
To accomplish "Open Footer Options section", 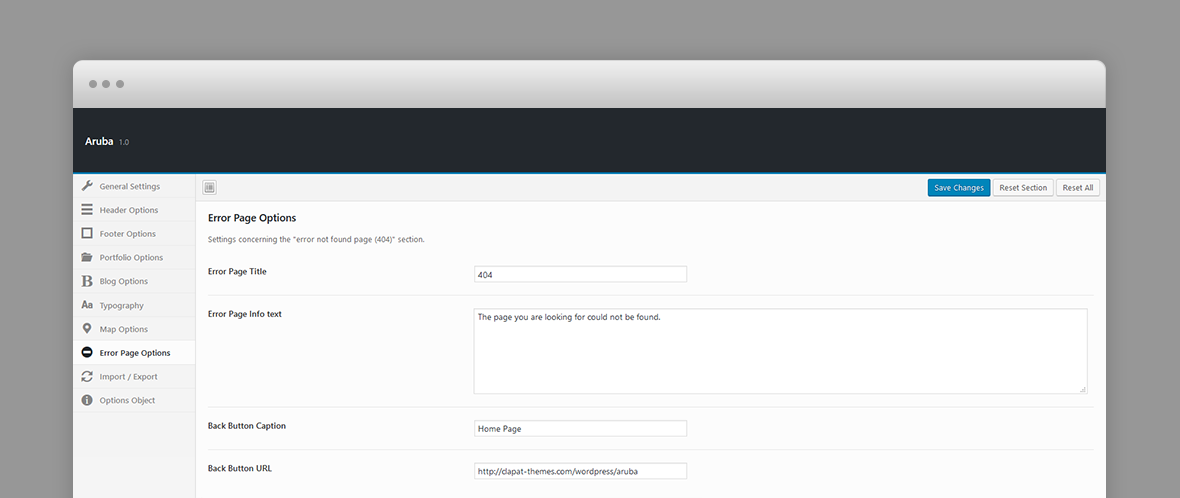I will (x=134, y=234).
